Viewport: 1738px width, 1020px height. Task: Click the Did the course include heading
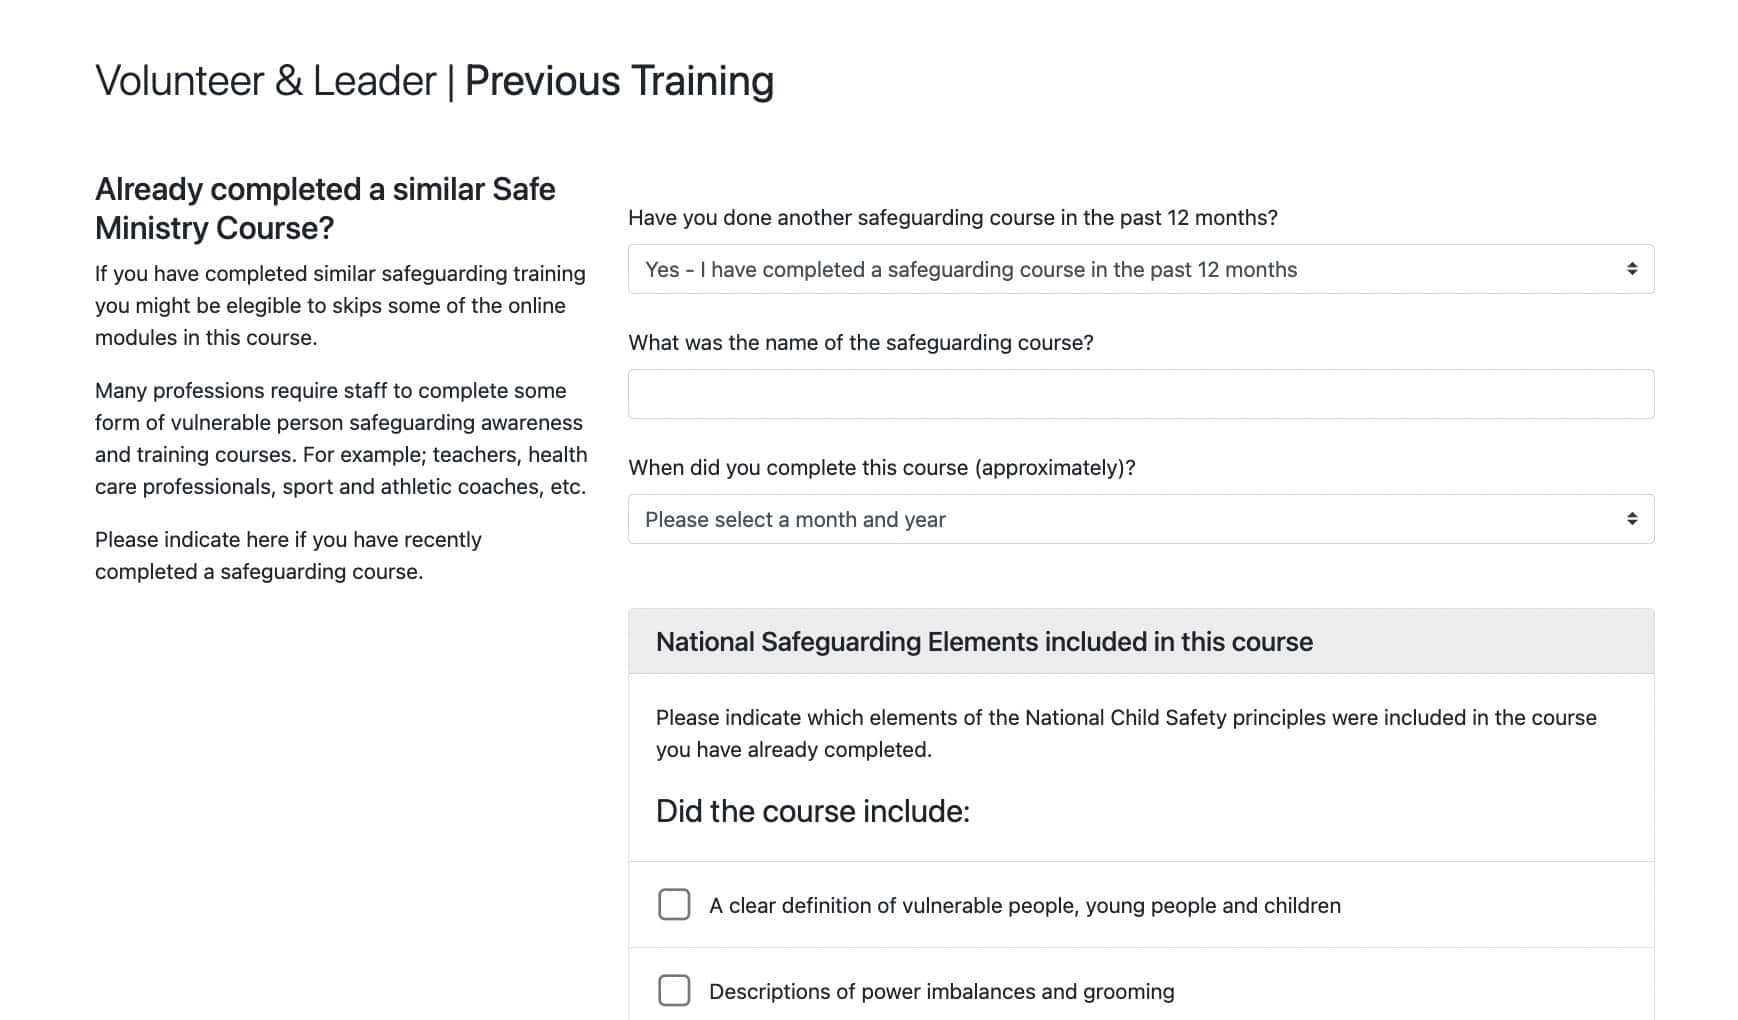(812, 810)
